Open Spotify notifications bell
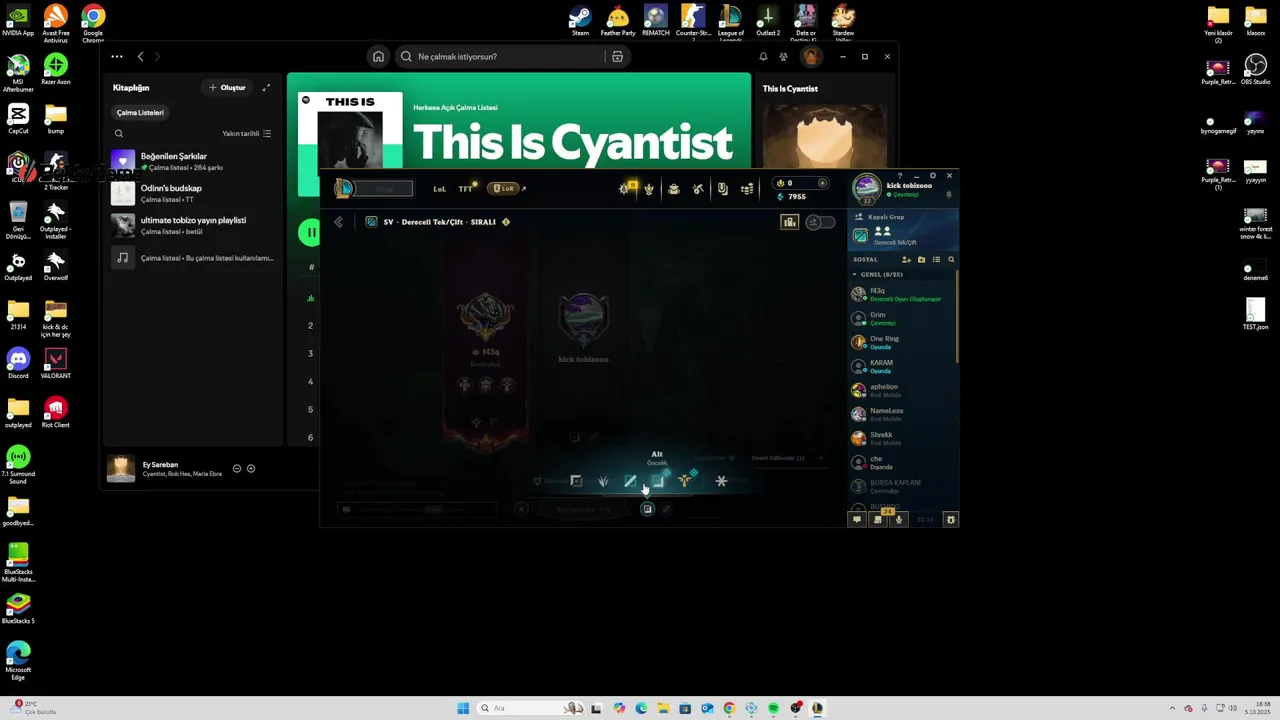The image size is (1280, 720). tap(763, 56)
